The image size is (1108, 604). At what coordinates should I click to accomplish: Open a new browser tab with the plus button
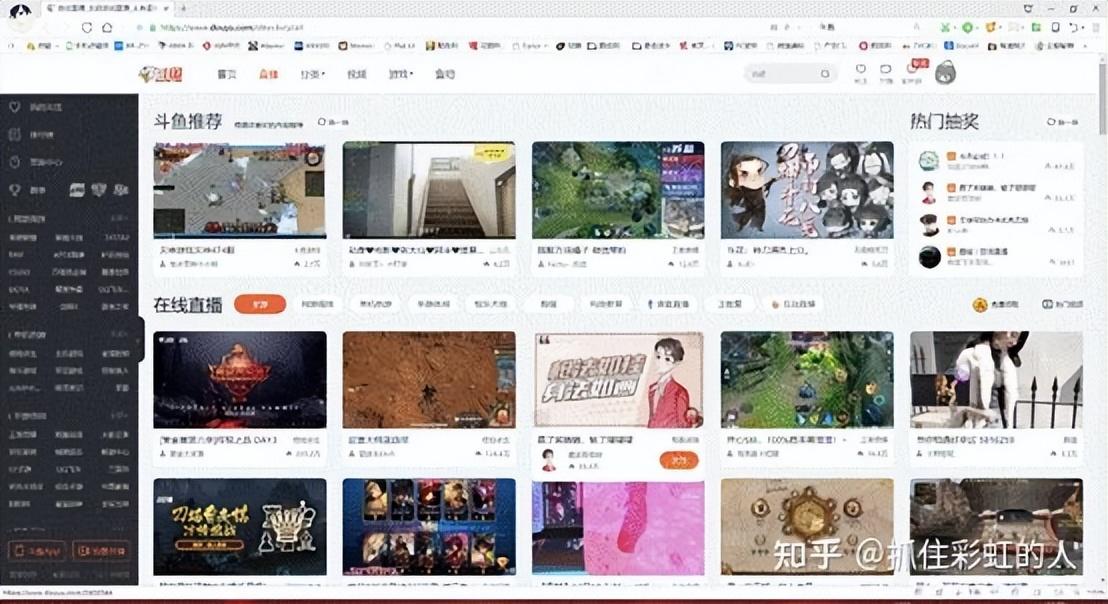point(183,8)
